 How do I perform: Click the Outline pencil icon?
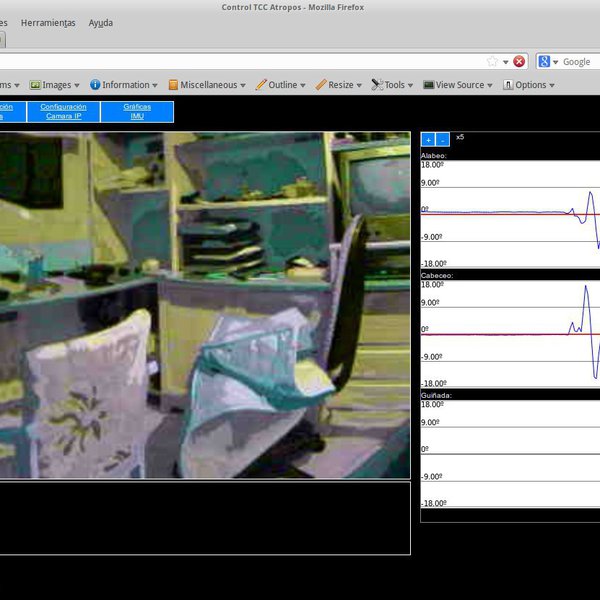tap(261, 85)
